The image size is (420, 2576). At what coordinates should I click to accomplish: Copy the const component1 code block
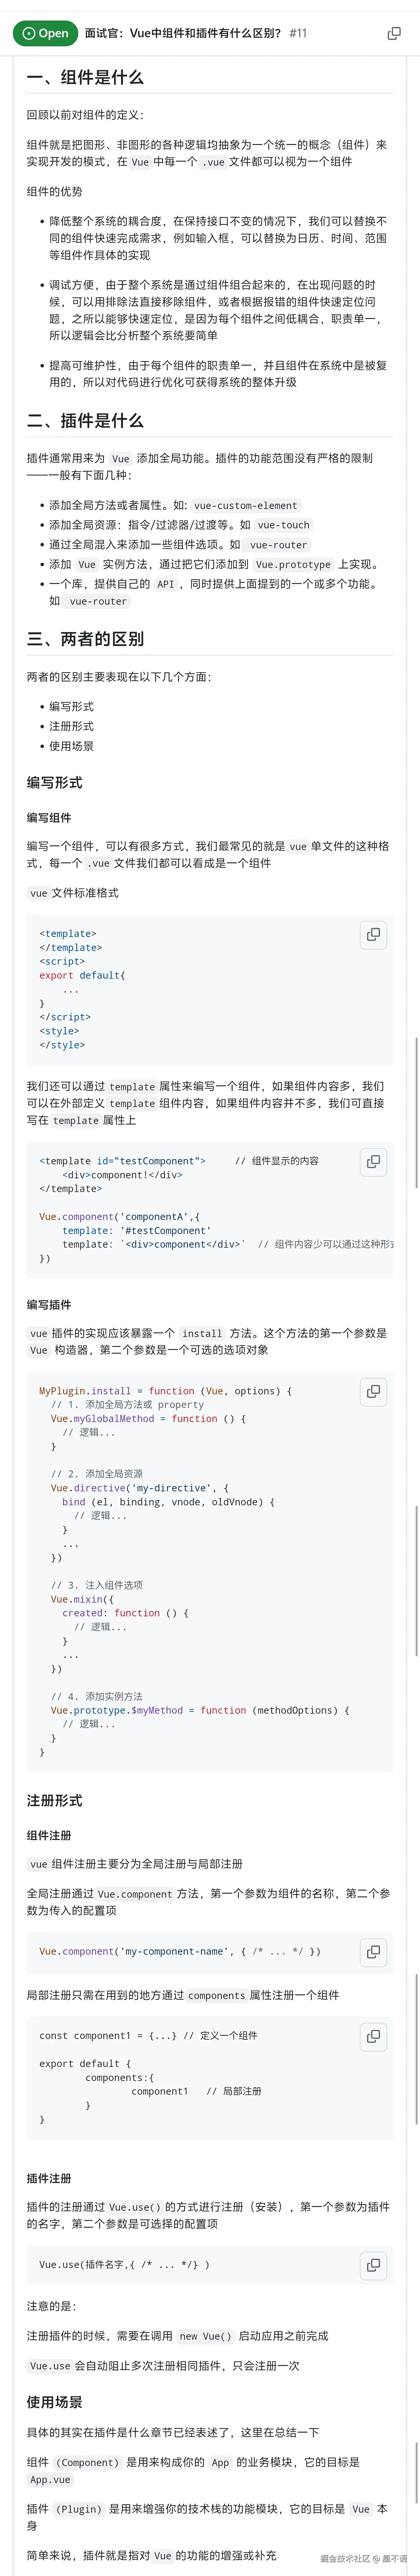point(373,2035)
